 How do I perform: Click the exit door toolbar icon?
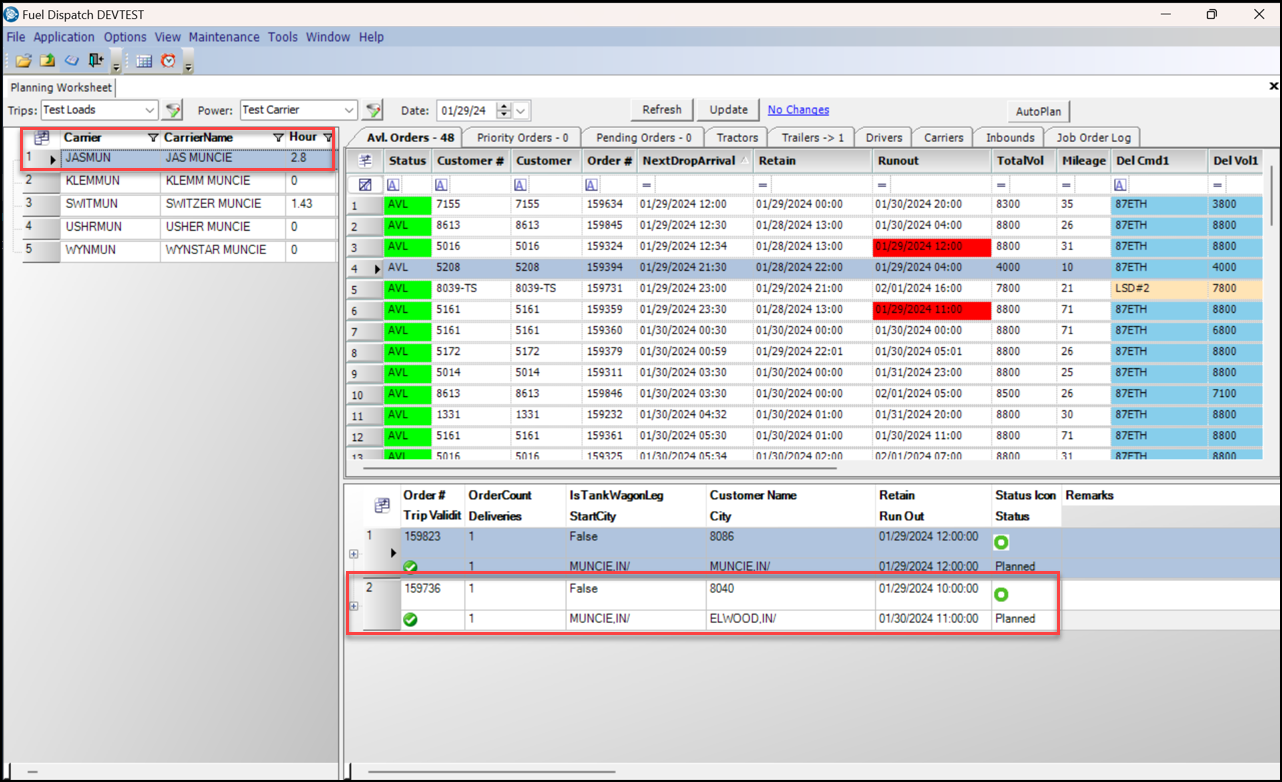tap(96, 61)
